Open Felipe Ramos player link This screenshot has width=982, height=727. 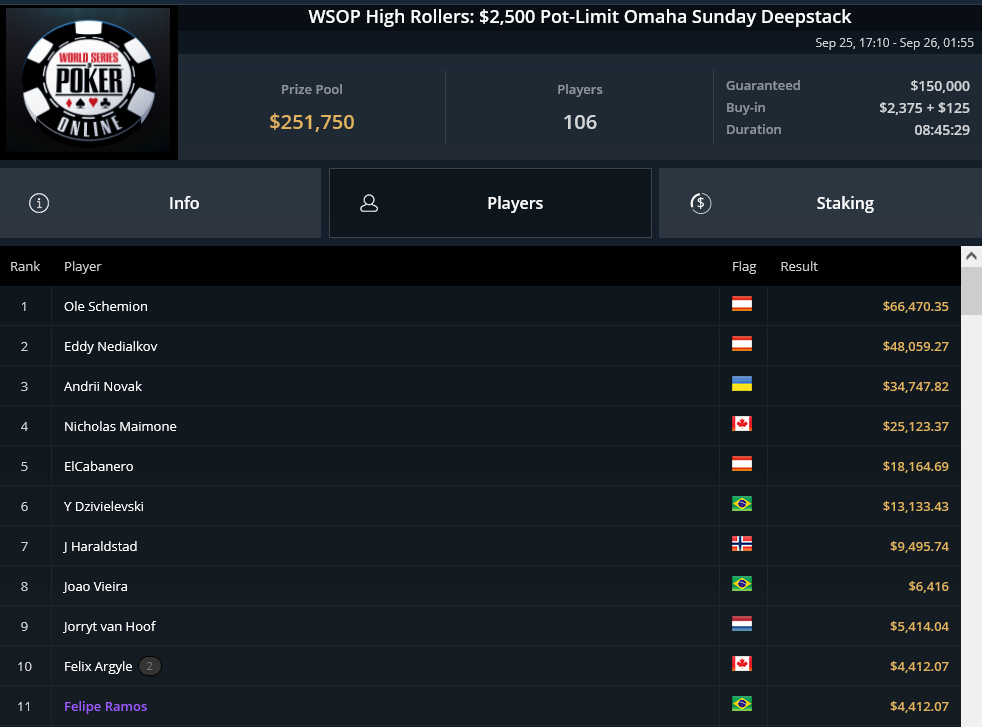tap(105, 706)
